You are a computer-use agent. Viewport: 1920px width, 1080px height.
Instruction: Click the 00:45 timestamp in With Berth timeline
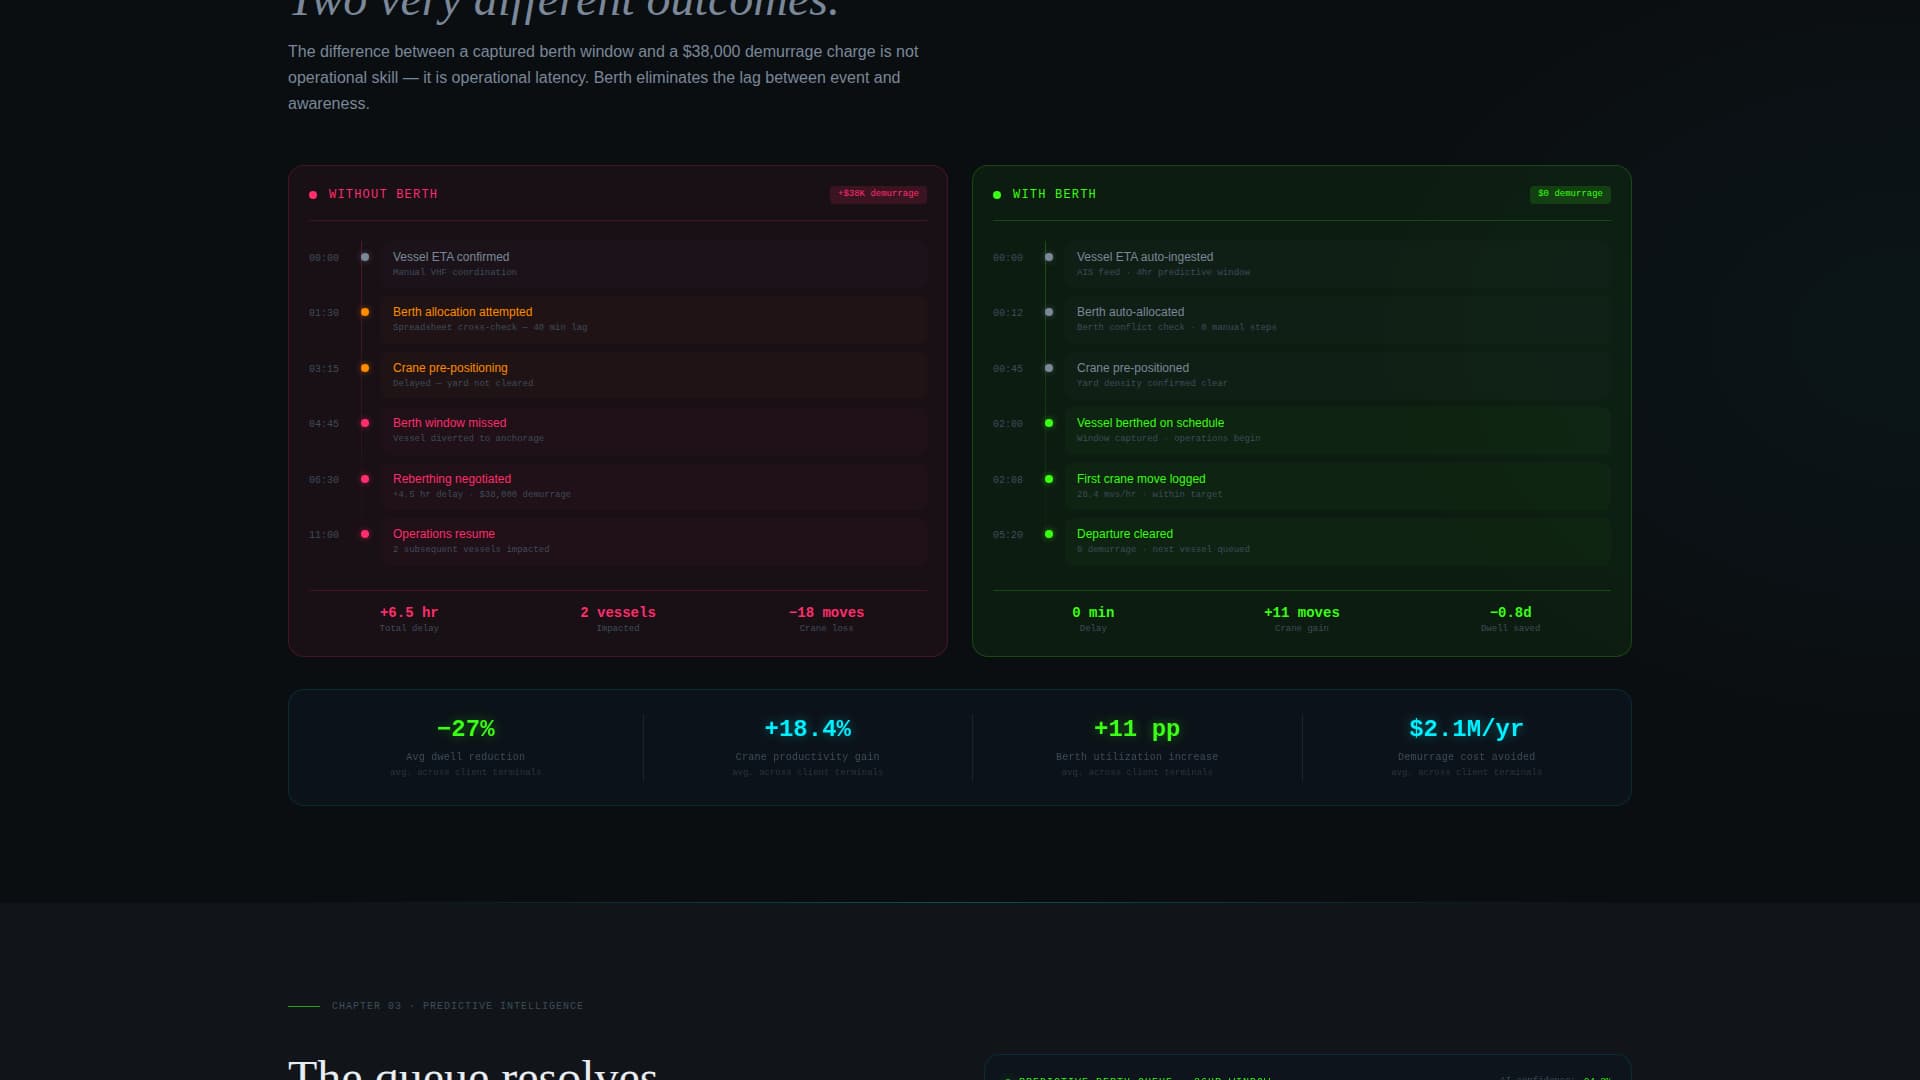pyautogui.click(x=1008, y=369)
